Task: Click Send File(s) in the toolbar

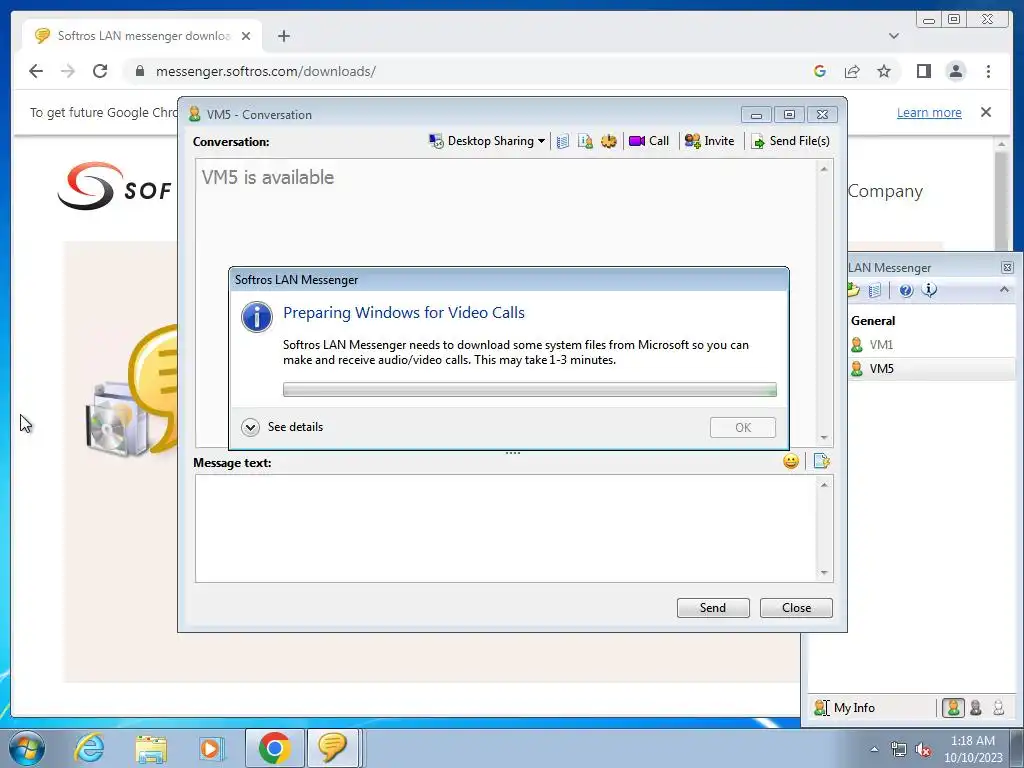Action: 790,141
